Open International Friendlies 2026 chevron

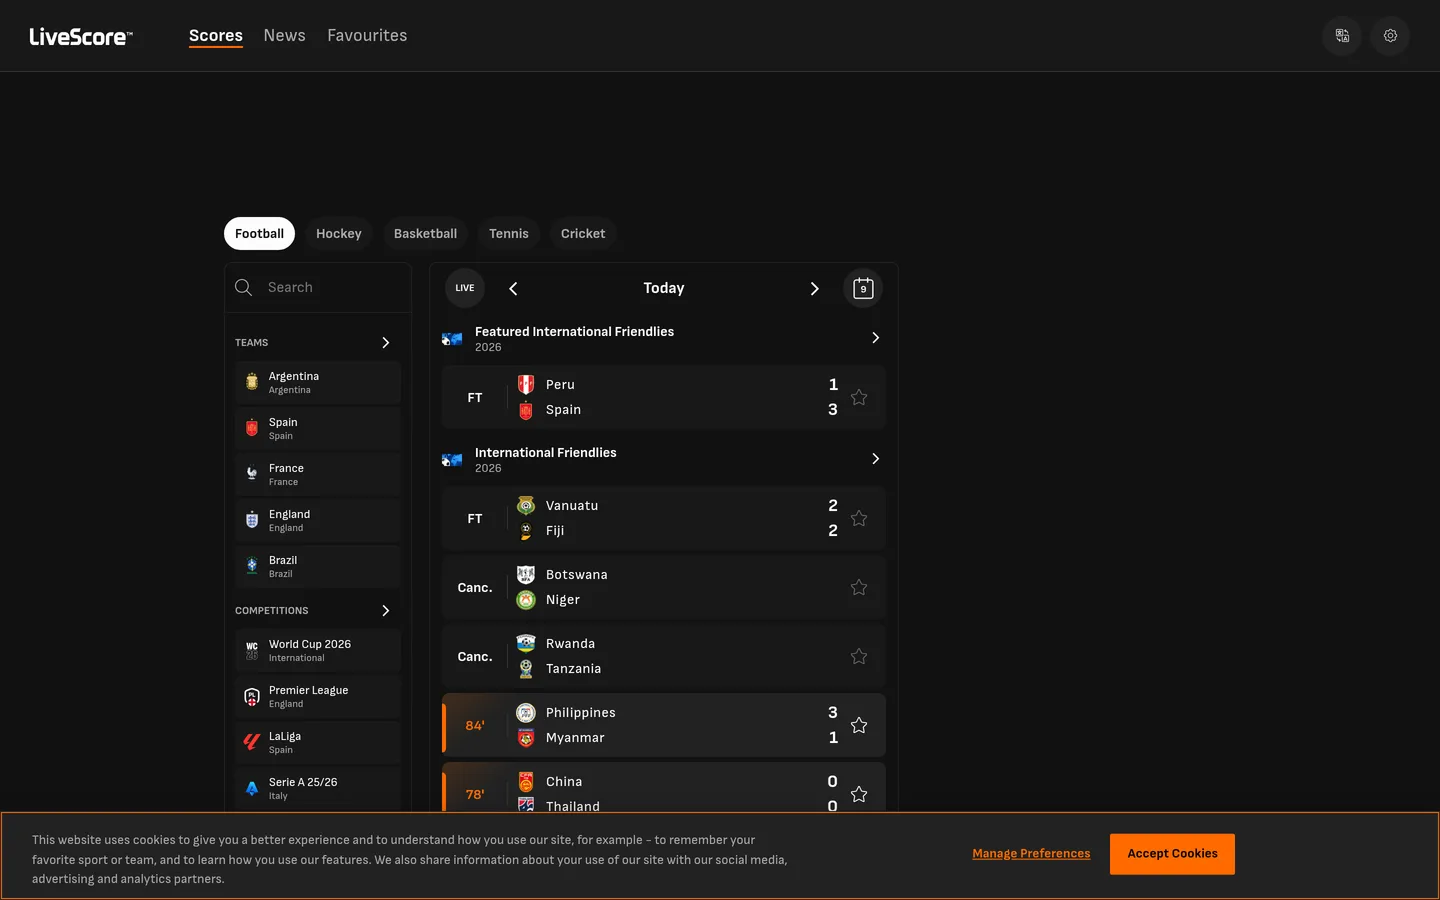coord(875,459)
